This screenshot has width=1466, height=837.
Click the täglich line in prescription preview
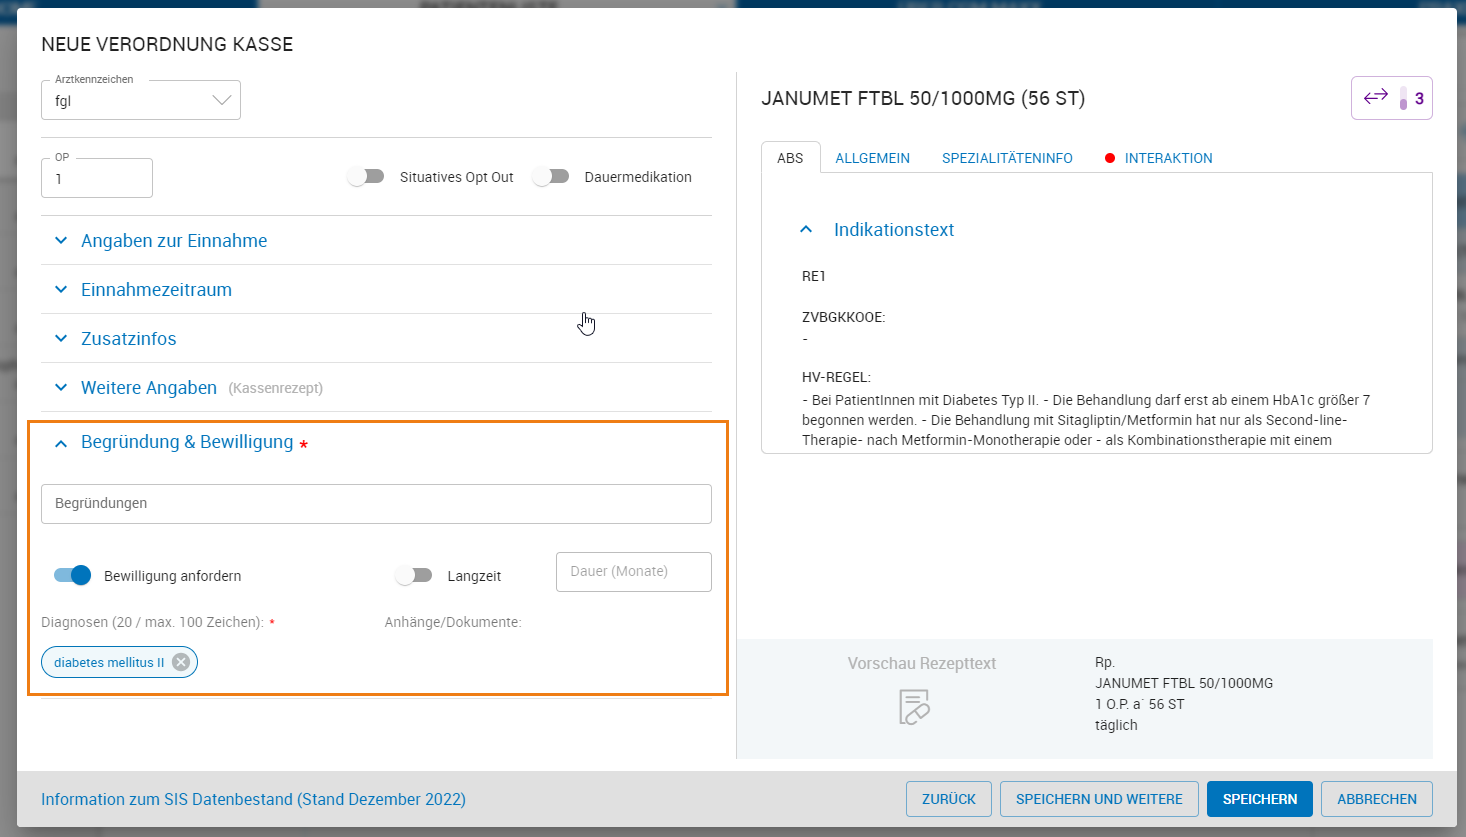(1116, 725)
